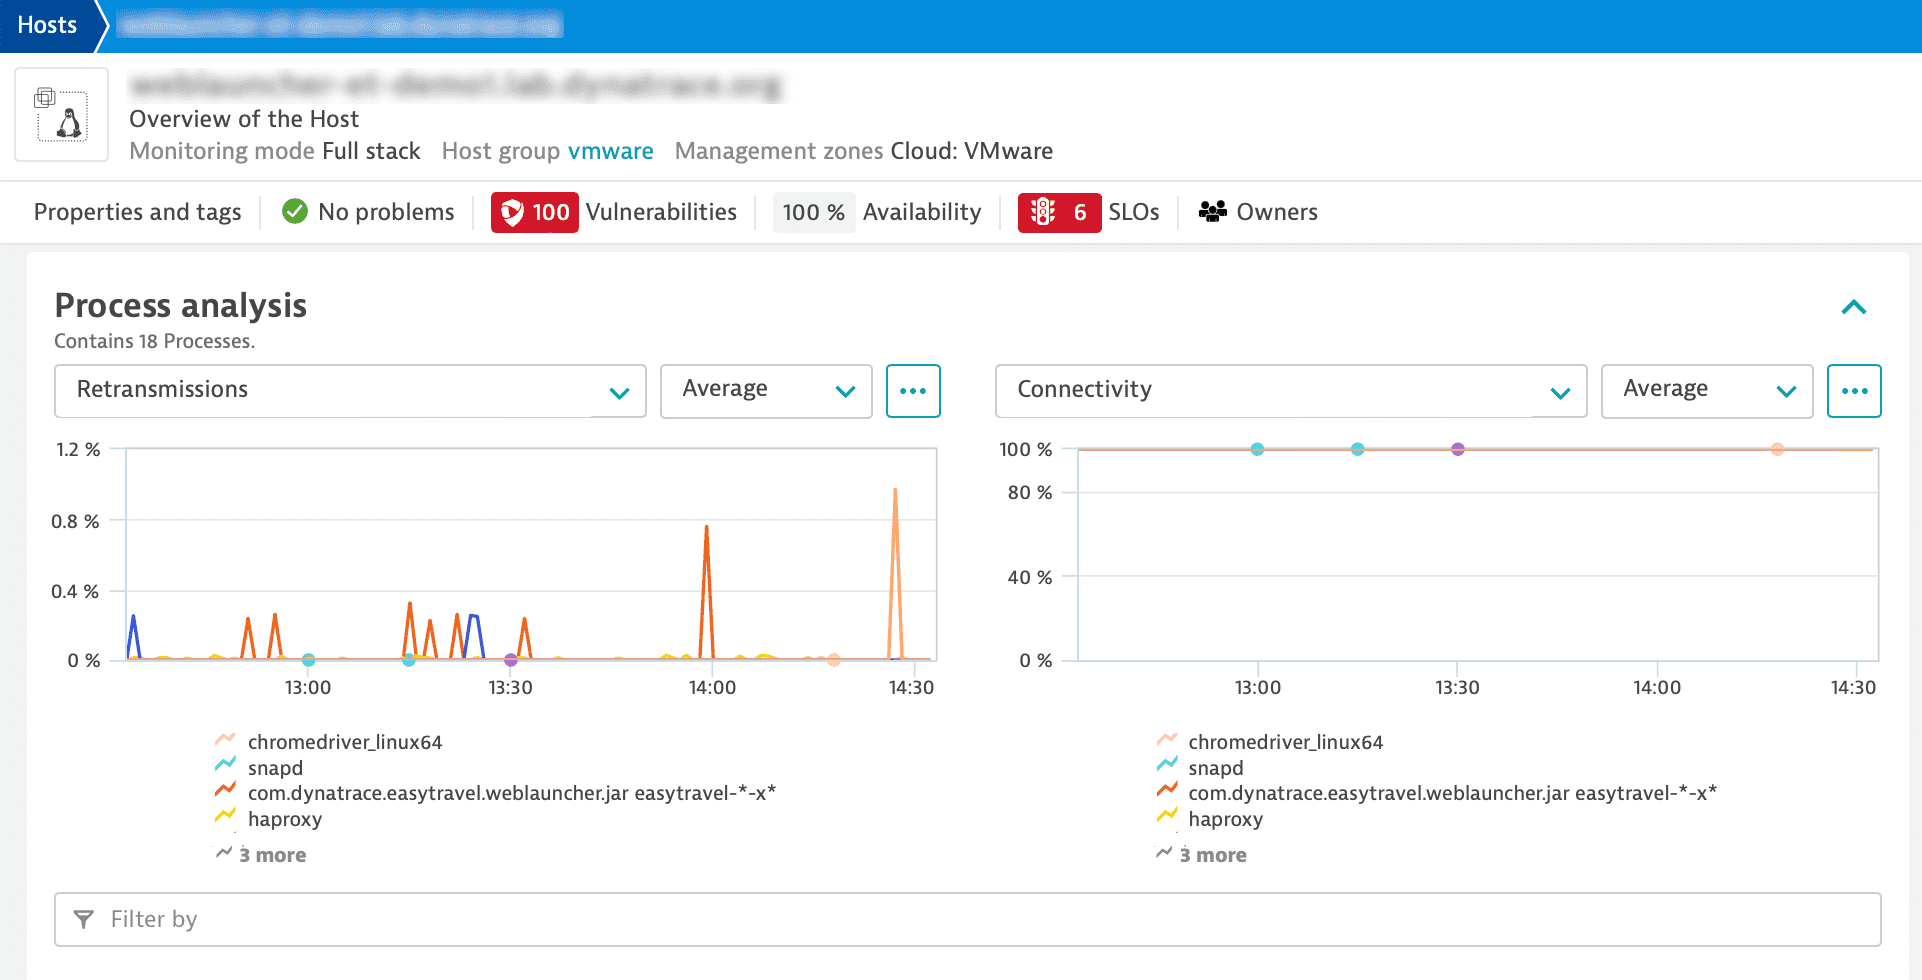Open the vmware host group link
The image size is (1922, 980).
click(x=610, y=151)
